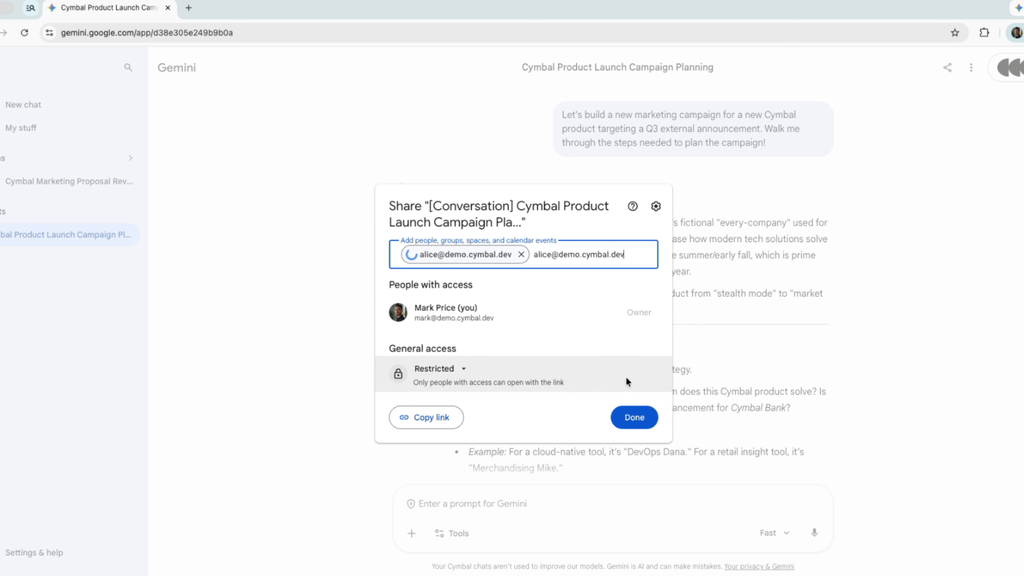Viewport: 1024px width, 576px height.
Task: Click the Done button
Action: (634, 417)
